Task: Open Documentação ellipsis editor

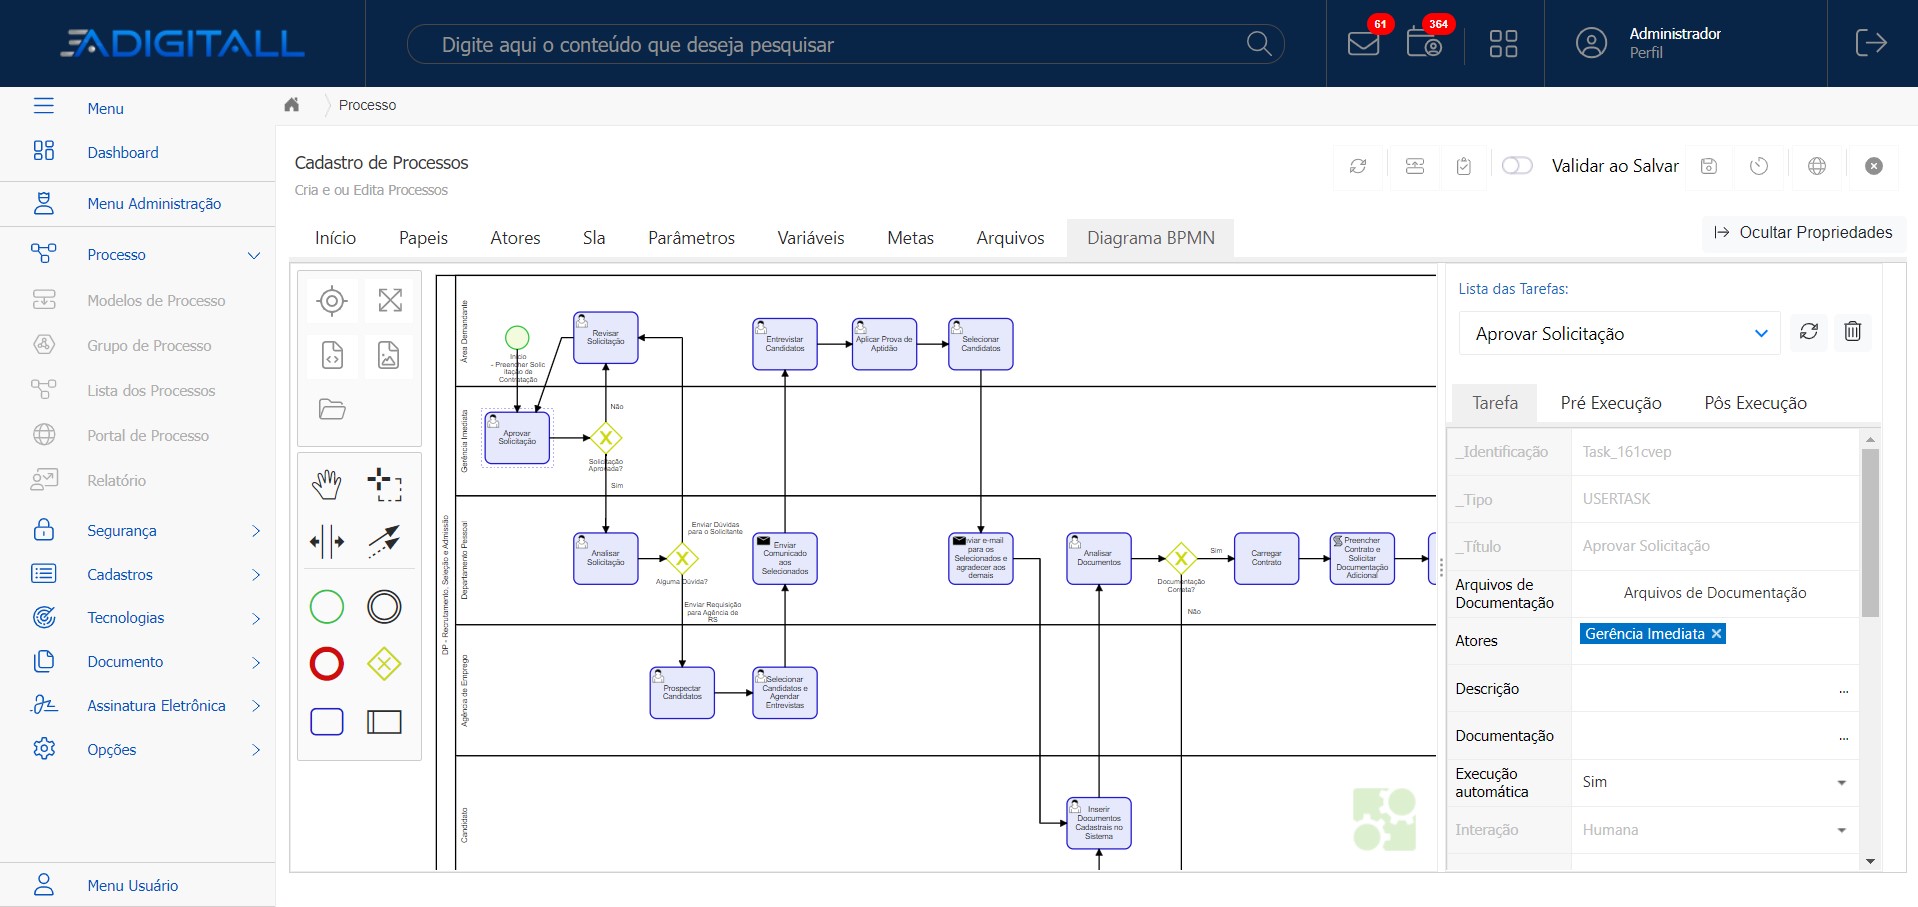Action: [x=1843, y=737]
